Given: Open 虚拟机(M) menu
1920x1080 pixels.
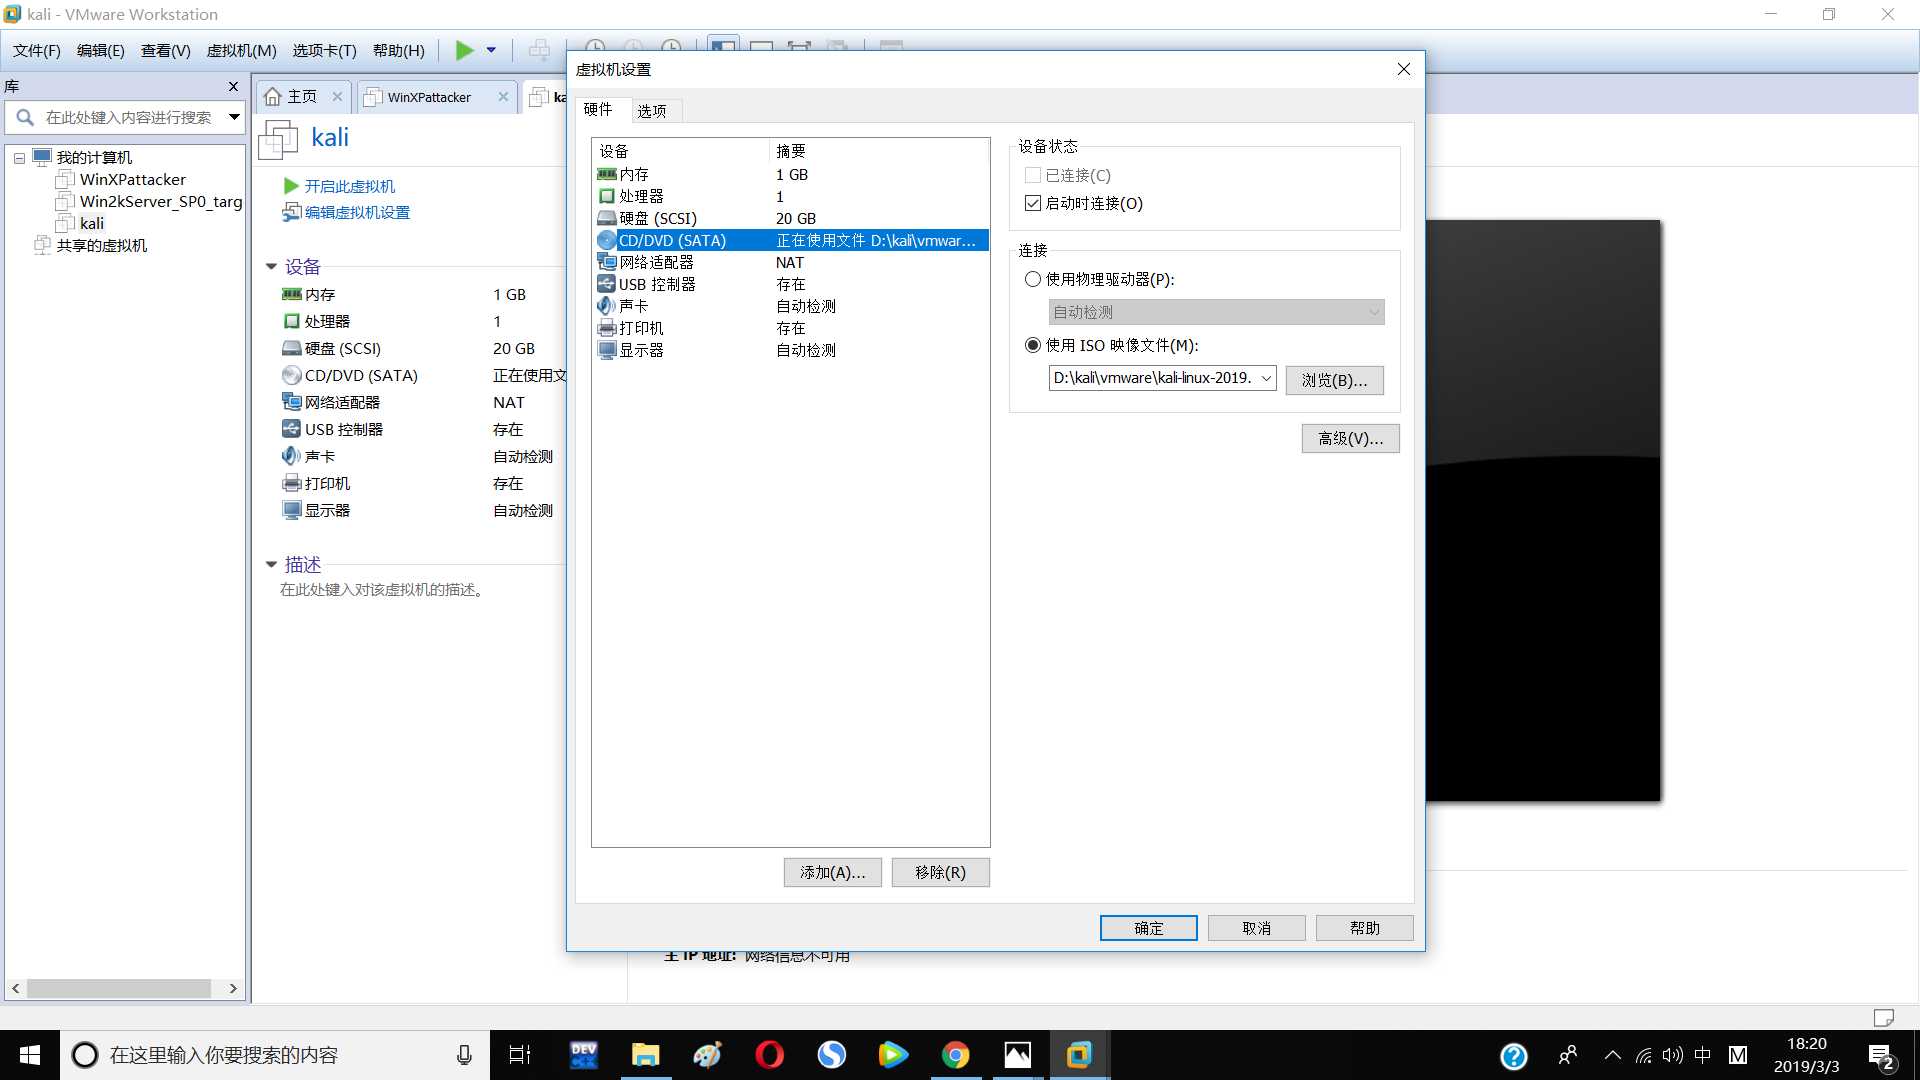Looking at the screenshot, I should click(241, 50).
